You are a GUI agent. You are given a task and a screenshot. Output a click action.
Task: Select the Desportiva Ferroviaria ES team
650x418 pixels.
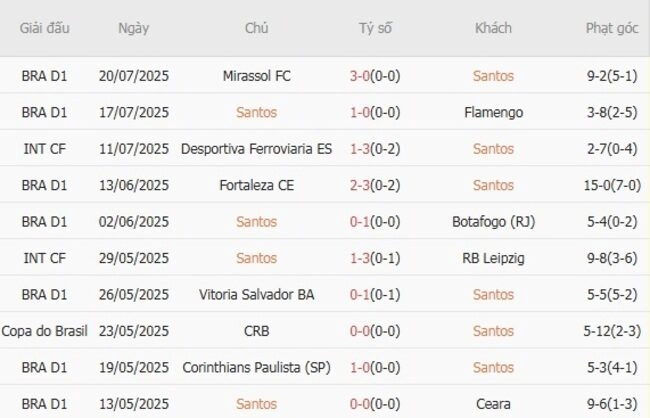click(x=257, y=149)
